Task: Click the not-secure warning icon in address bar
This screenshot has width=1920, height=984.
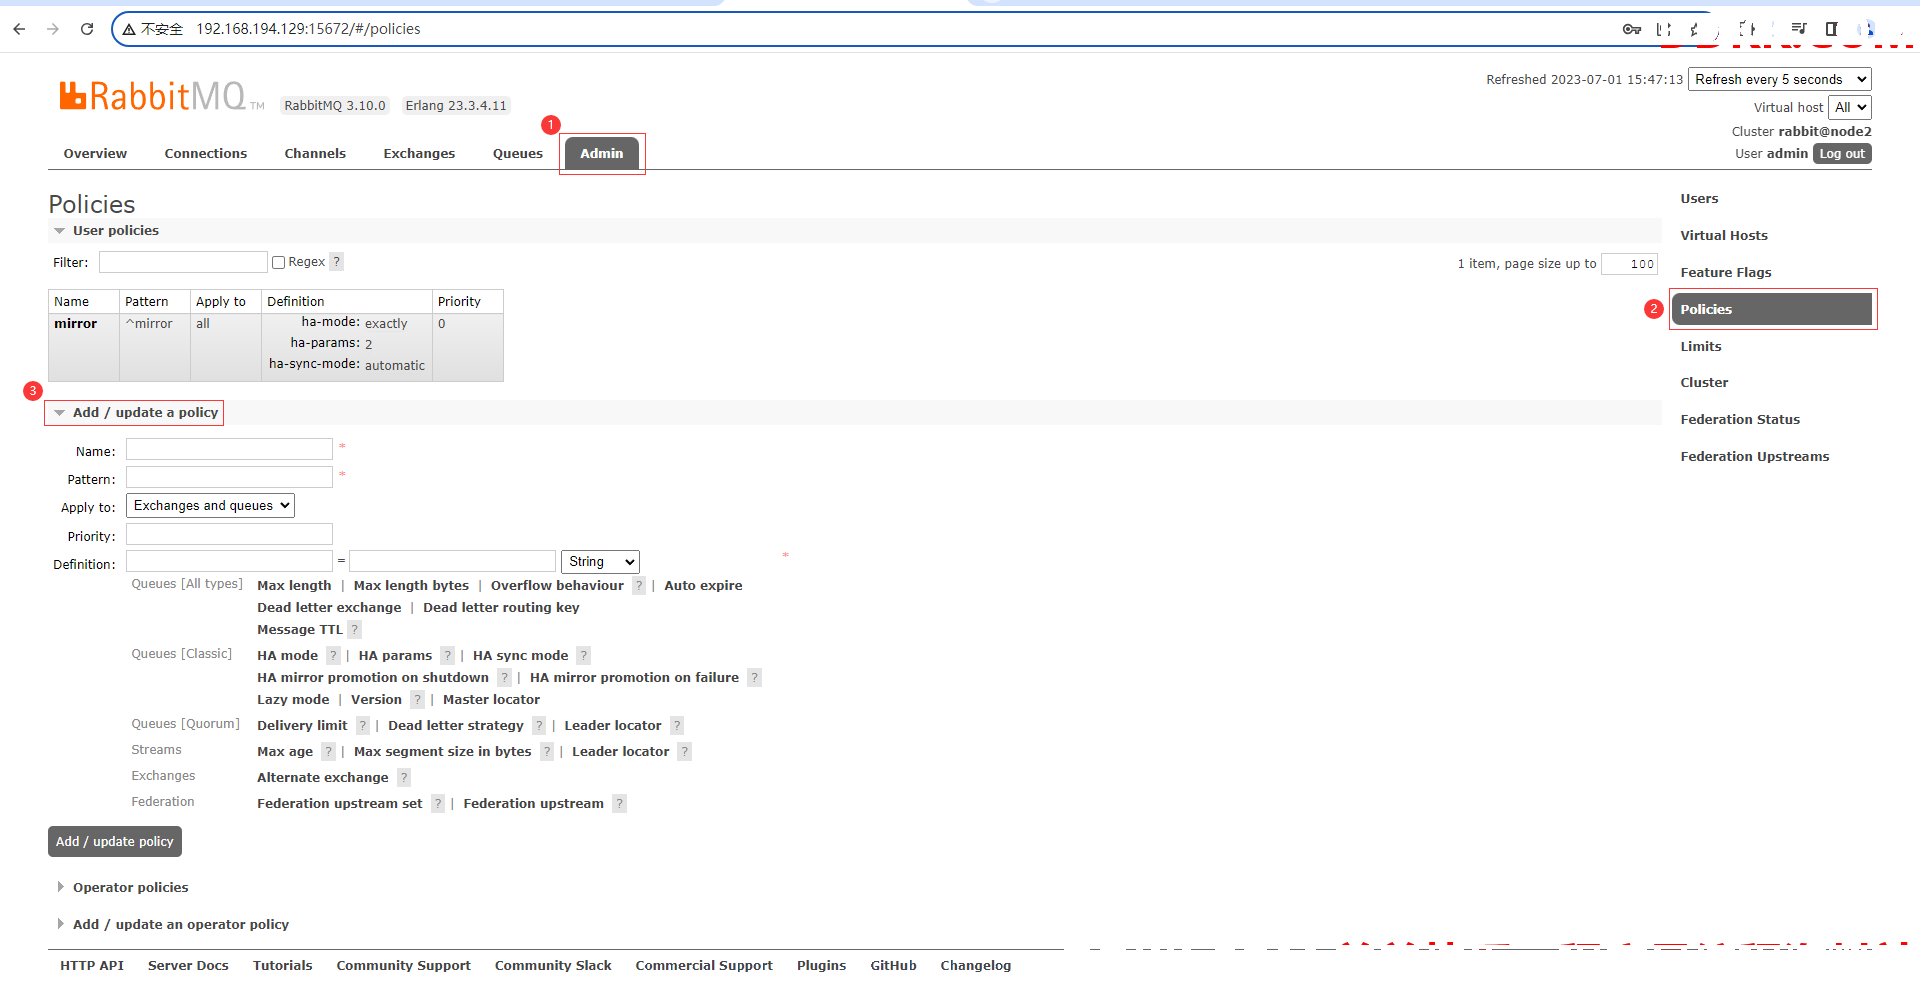Action: 129,29
